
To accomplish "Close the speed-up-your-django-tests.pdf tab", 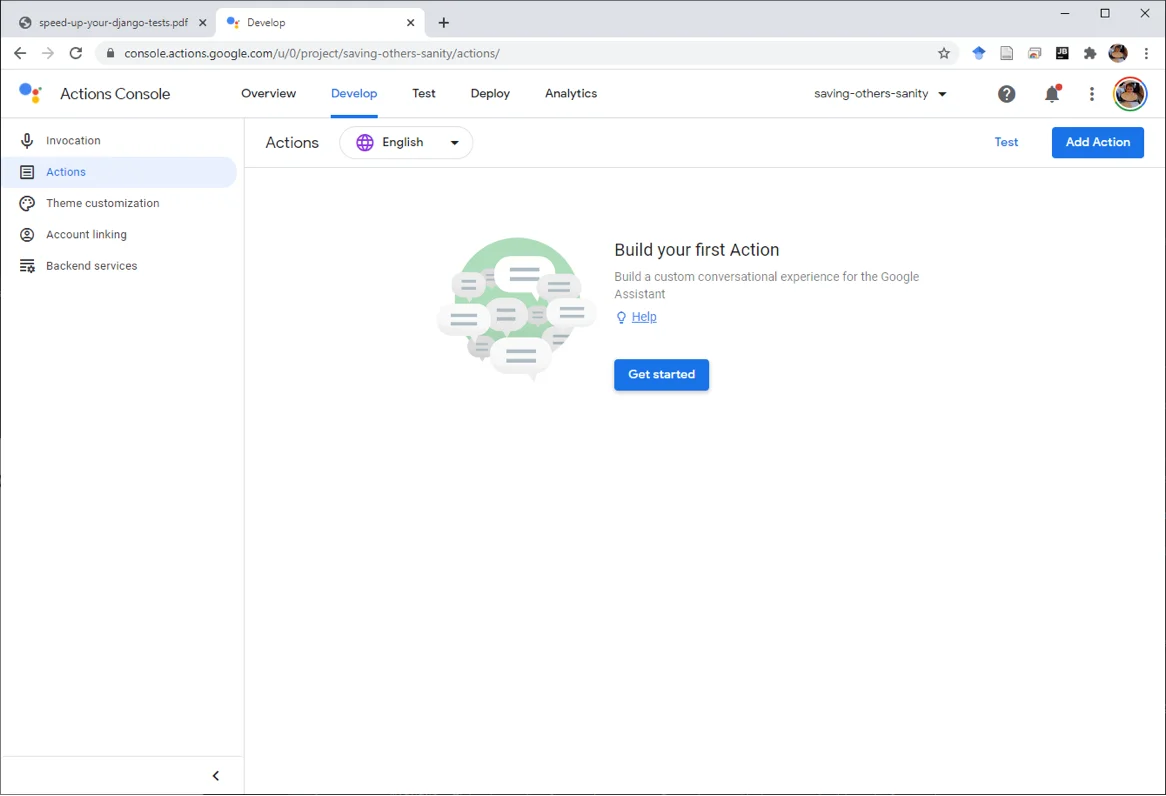I will (x=202, y=22).
